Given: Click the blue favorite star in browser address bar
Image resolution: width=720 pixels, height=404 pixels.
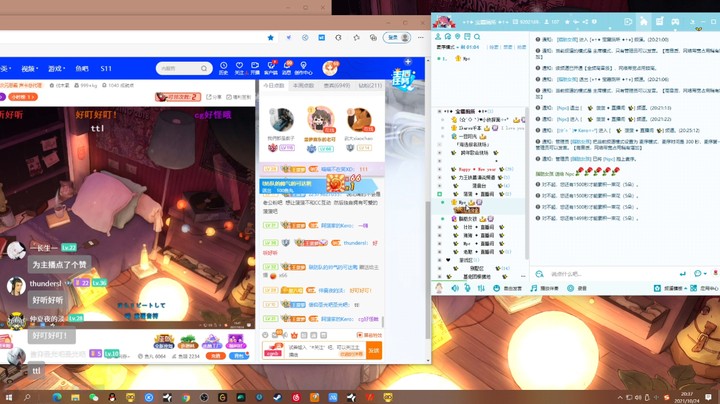Looking at the screenshot, I should [x=270, y=38].
